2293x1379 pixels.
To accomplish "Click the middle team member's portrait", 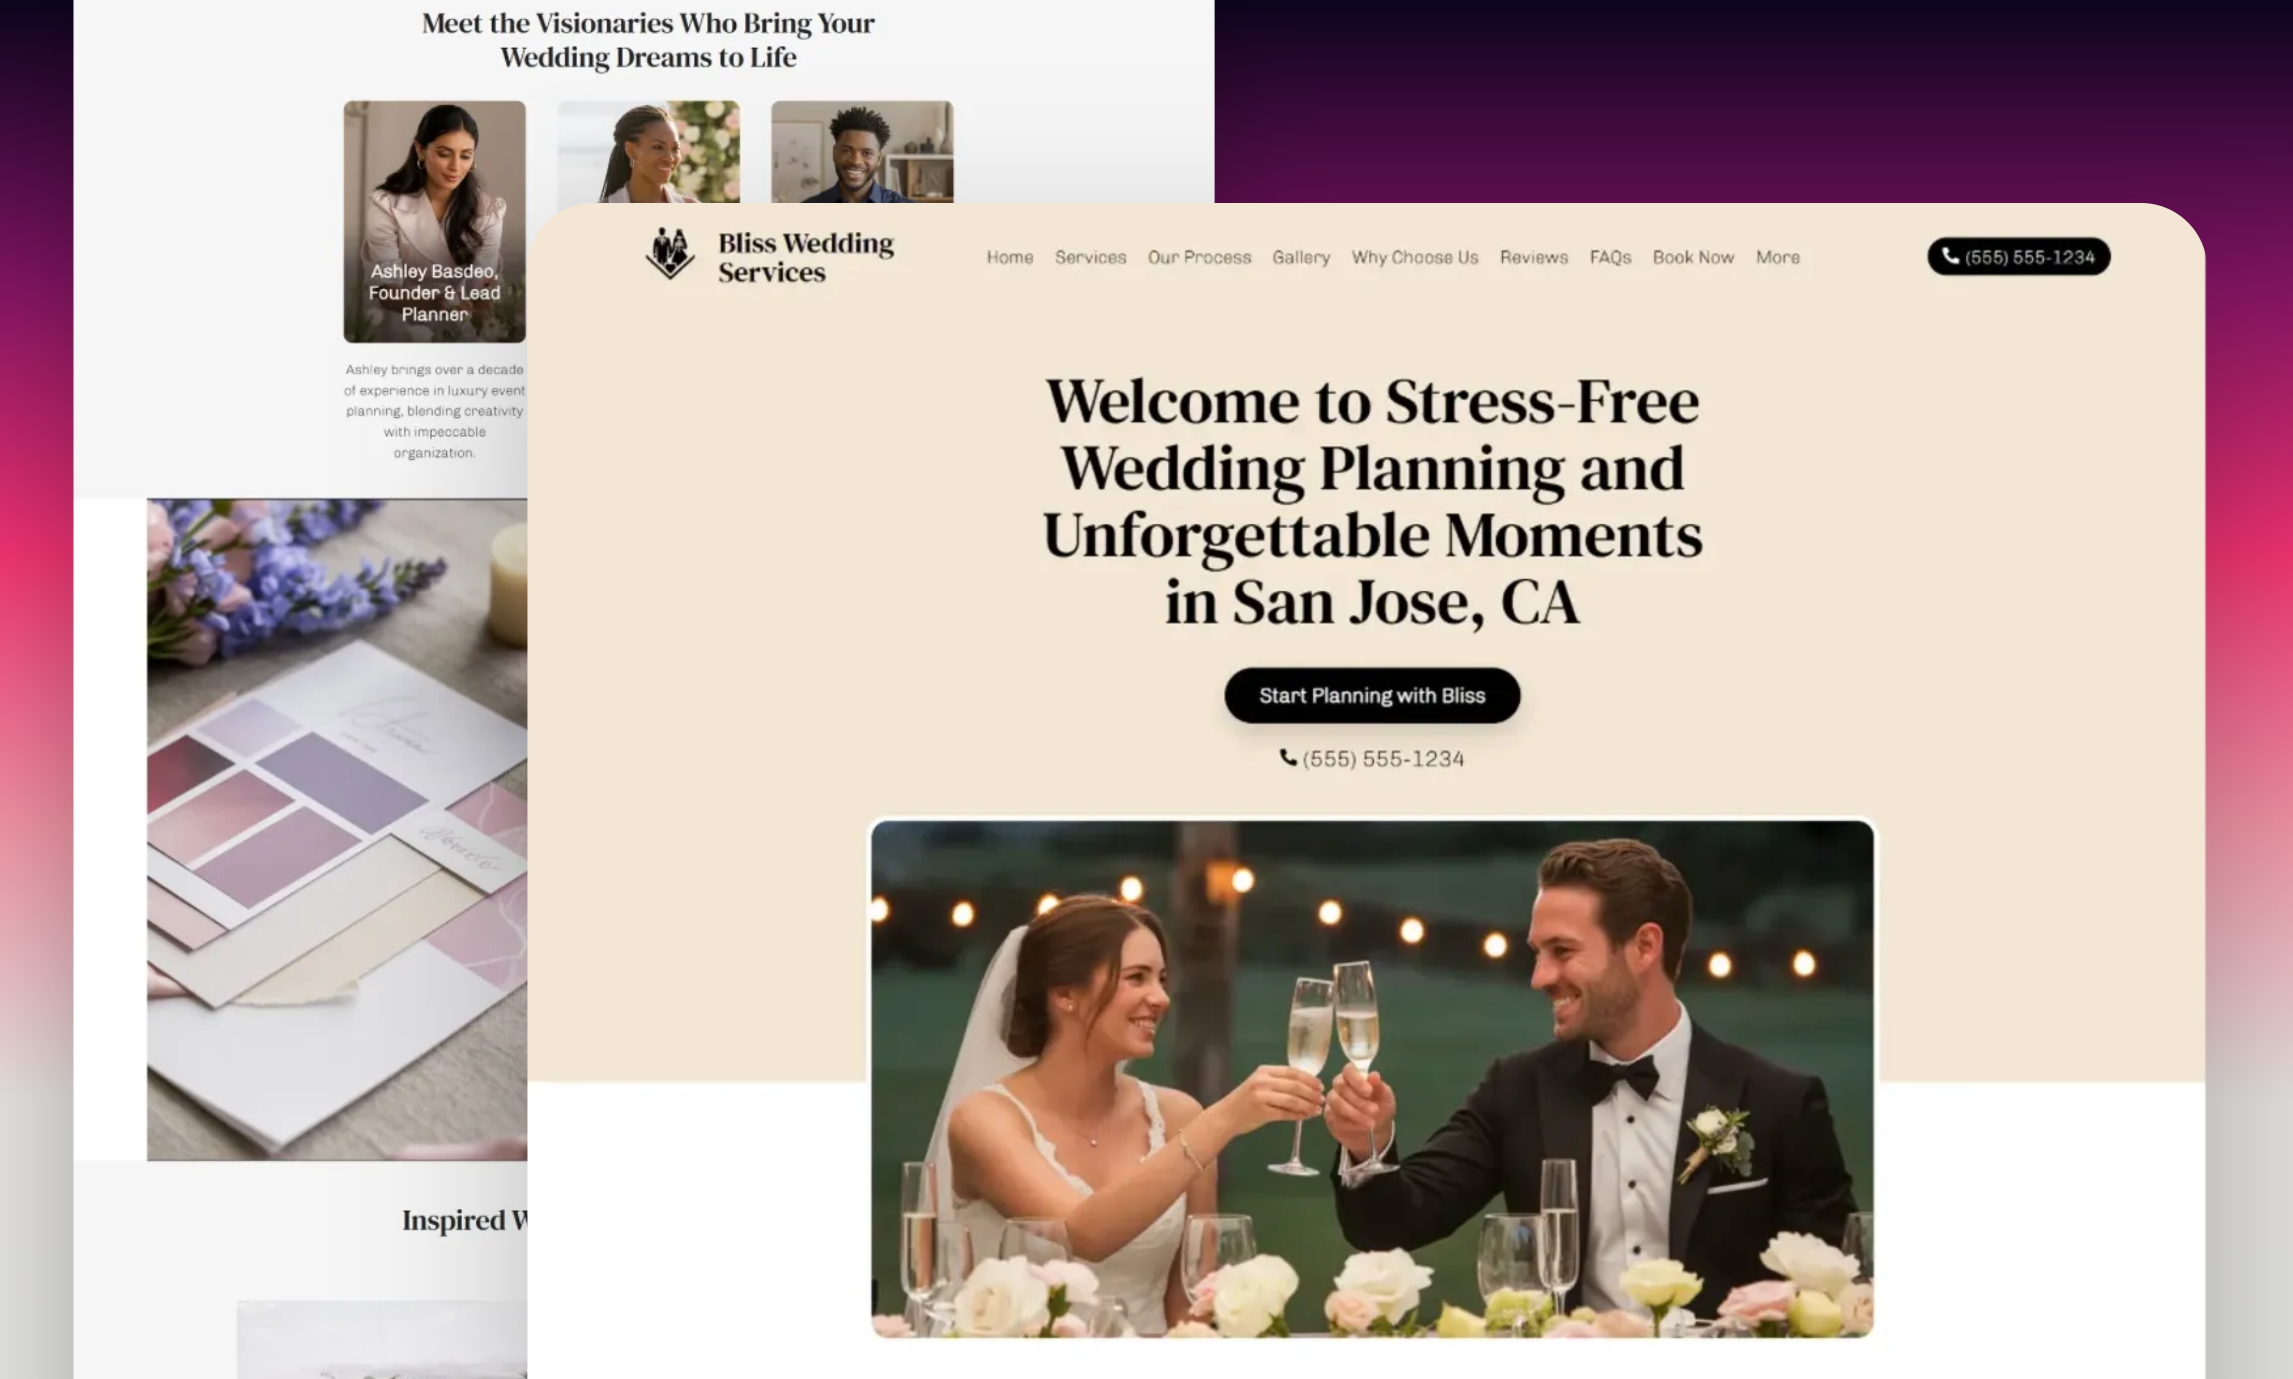I will click(651, 155).
